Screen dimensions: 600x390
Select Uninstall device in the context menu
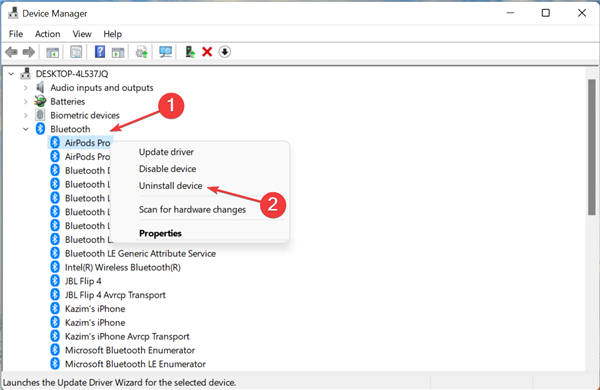[170, 185]
